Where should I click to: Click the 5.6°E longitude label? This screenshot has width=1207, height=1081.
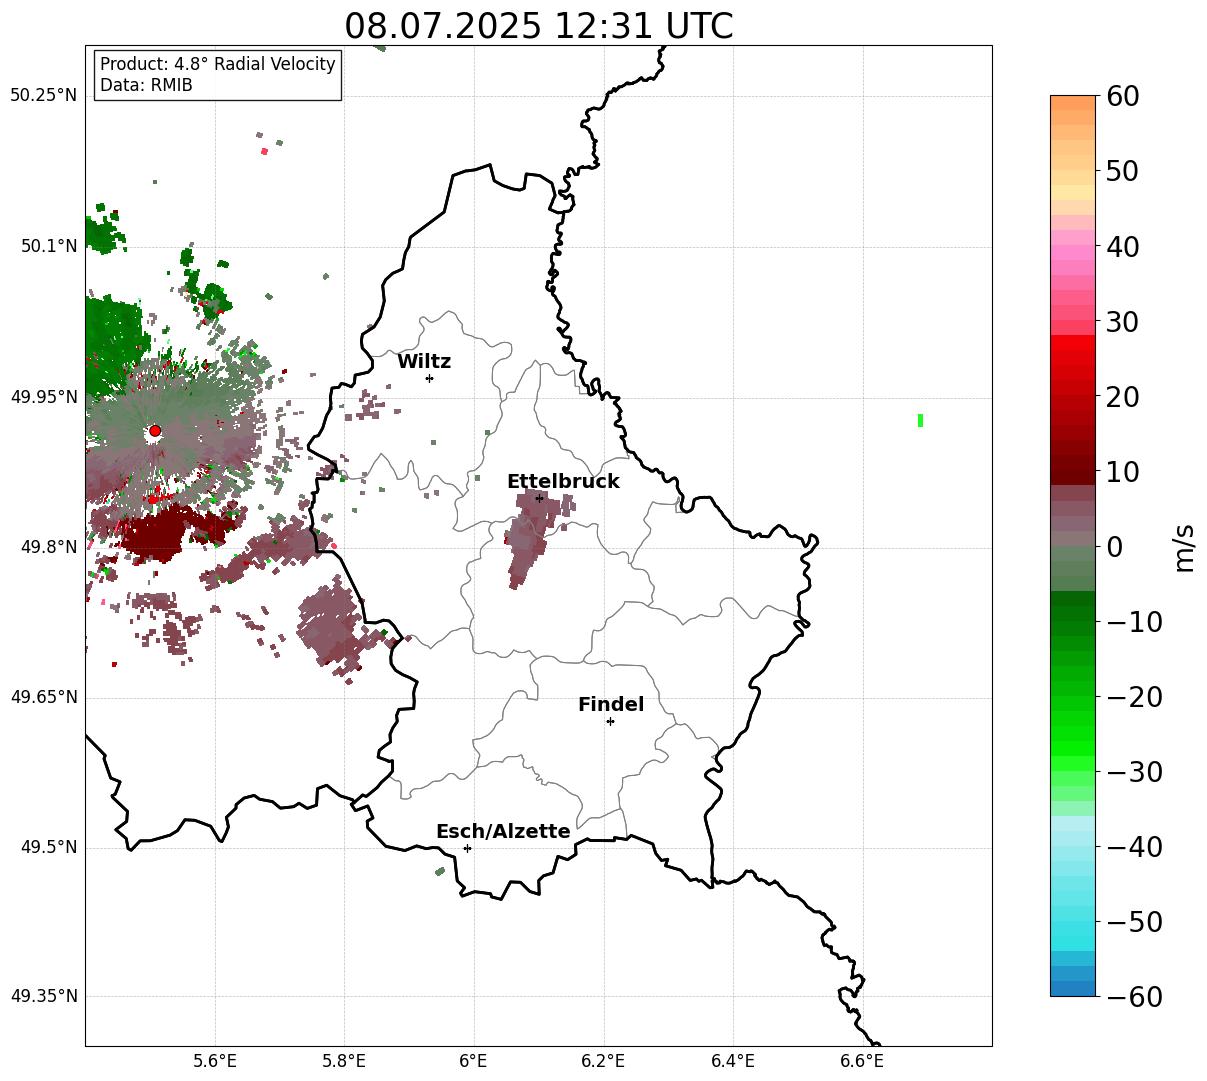coord(215,1061)
